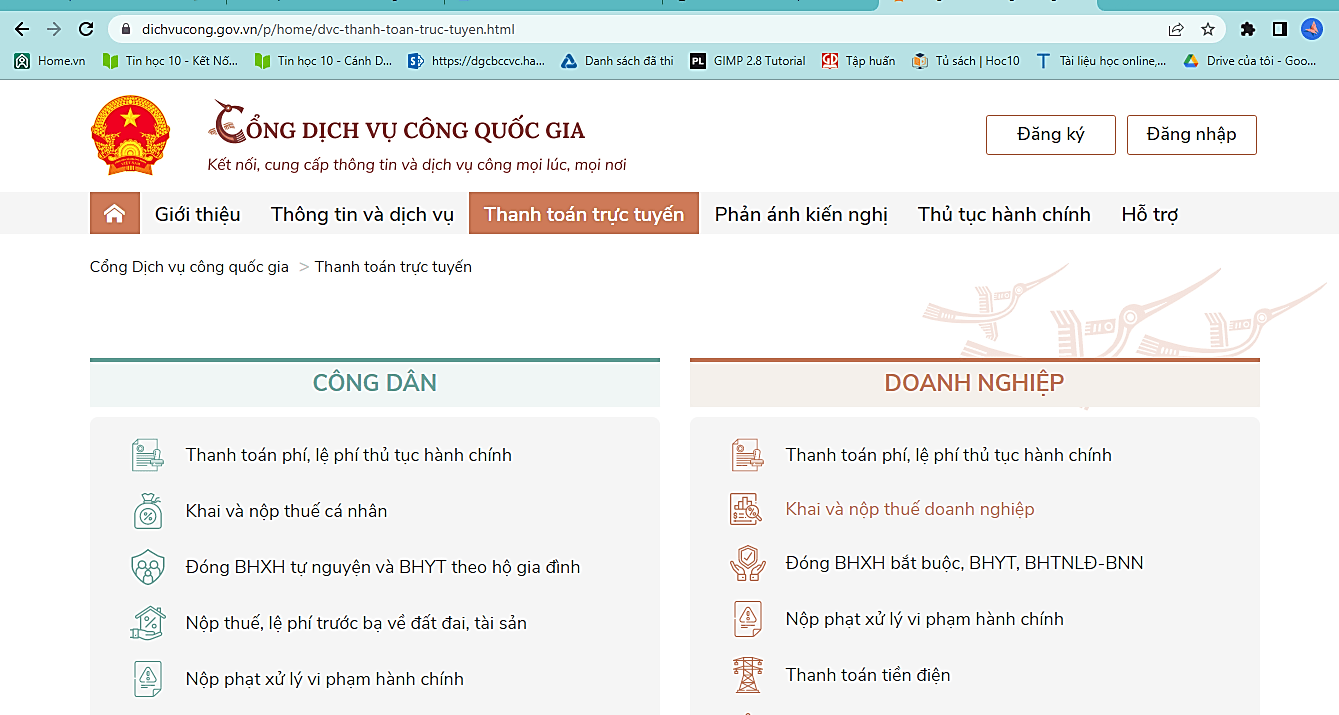
Task: Click the national emblem logo
Action: 130,136
